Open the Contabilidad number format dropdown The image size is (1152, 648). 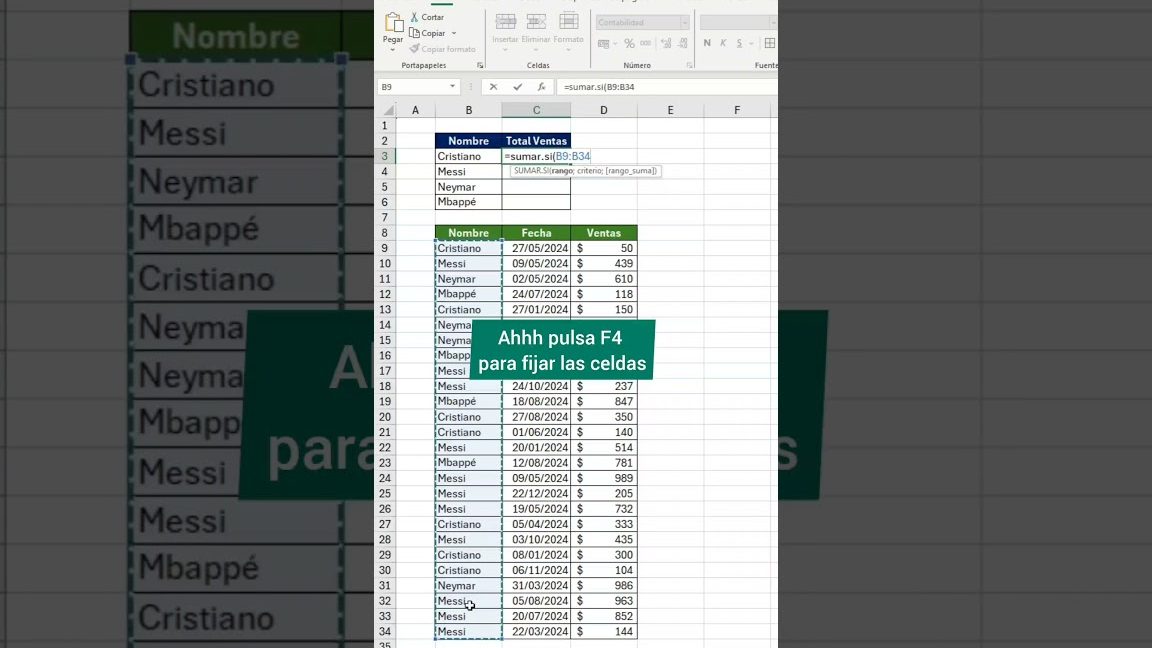(x=684, y=23)
